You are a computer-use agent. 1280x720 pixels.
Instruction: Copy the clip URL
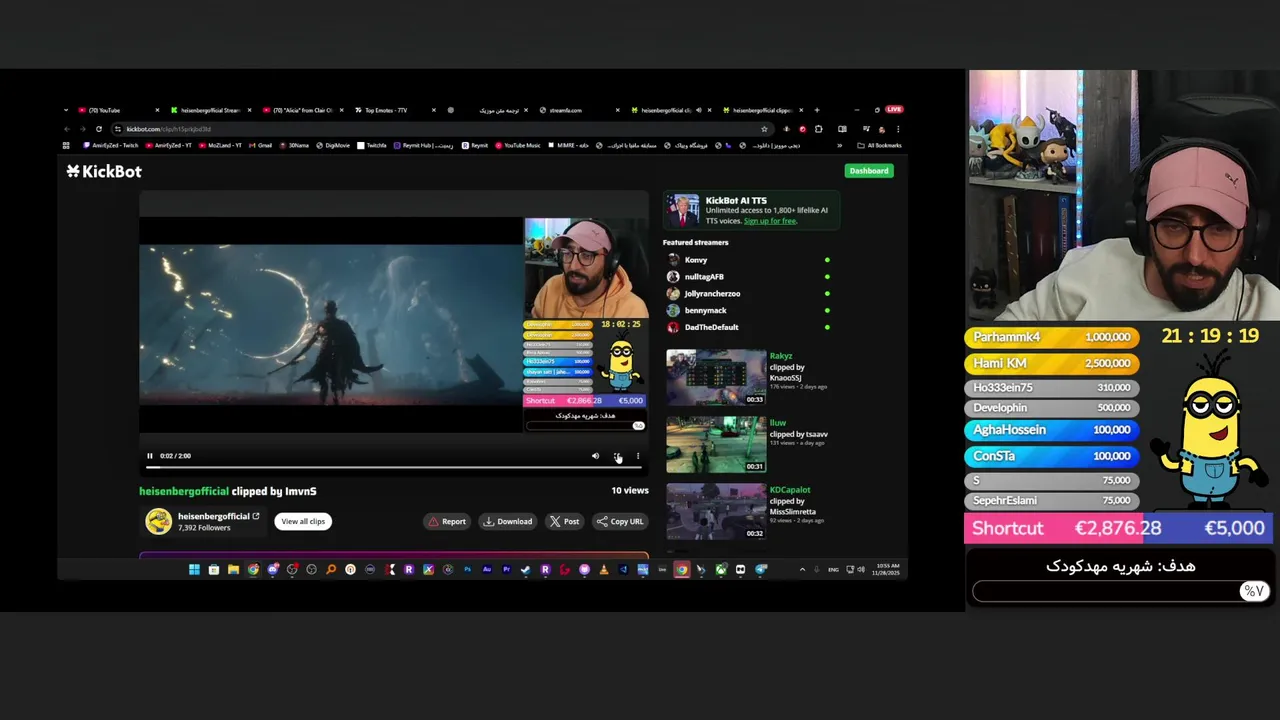[620, 521]
